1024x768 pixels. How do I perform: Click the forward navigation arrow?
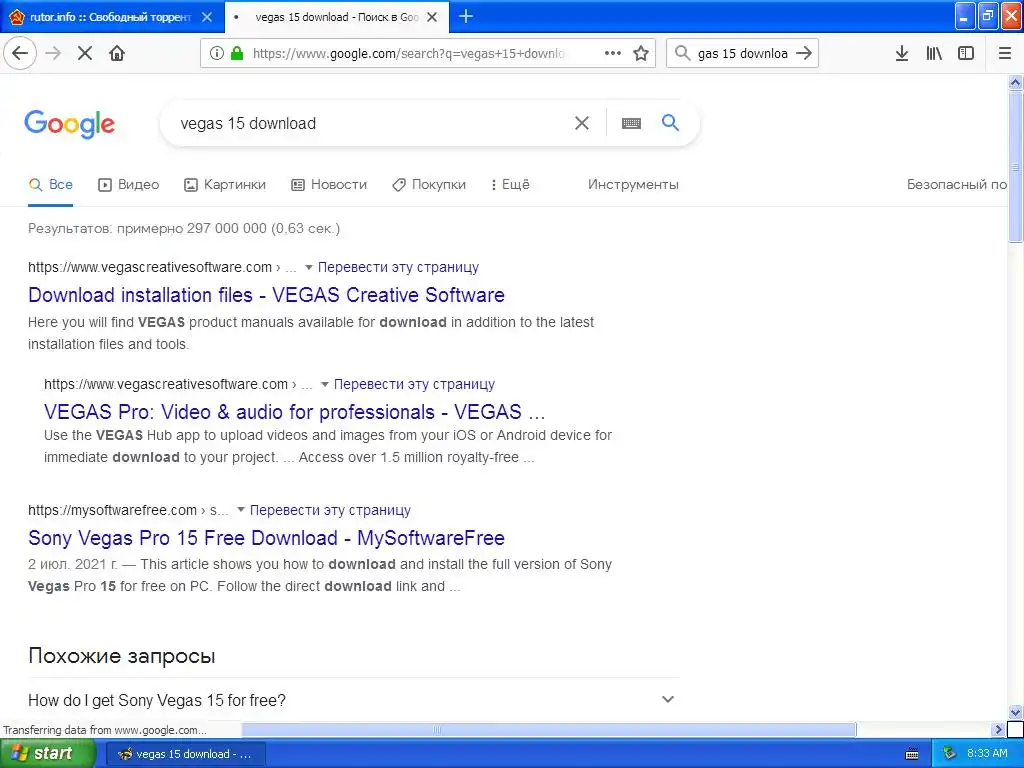(53, 53)
